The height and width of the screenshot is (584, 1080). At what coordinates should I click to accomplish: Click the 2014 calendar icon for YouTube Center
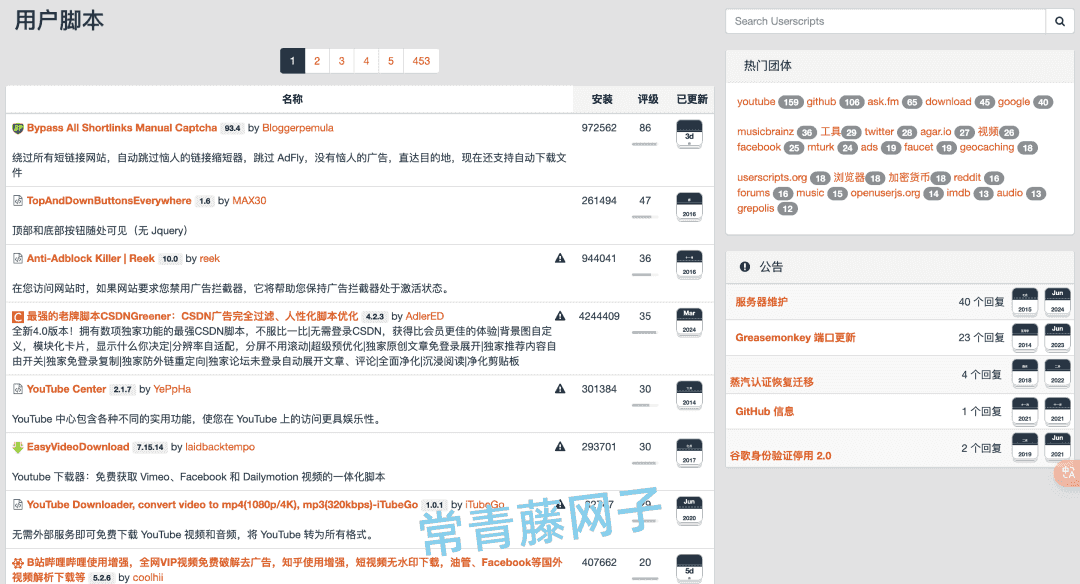tap(689, 395)
